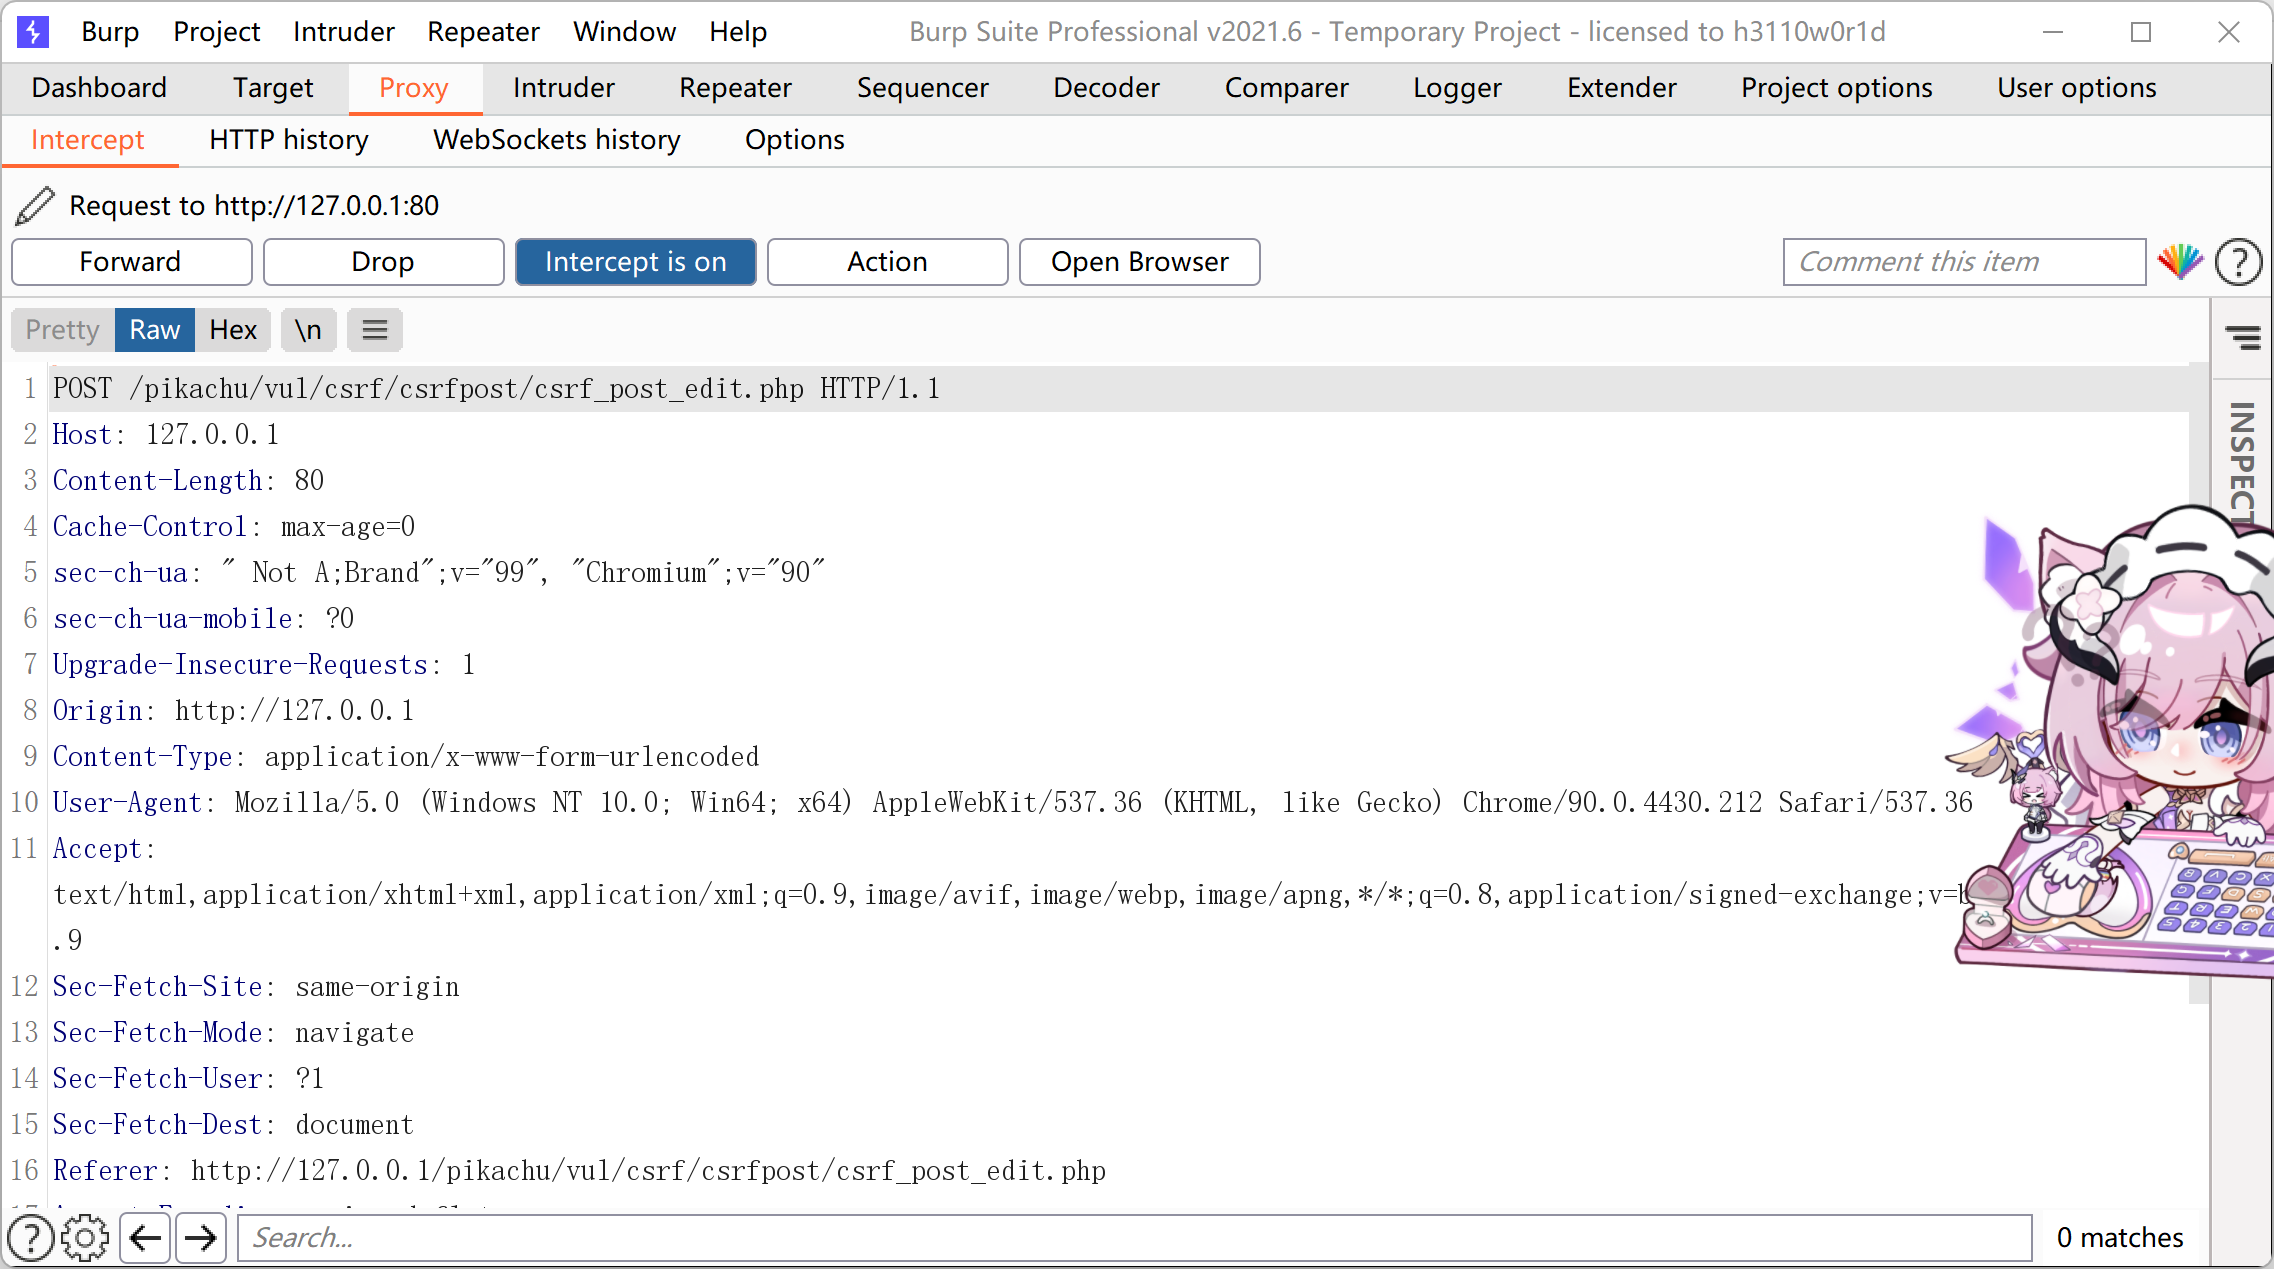Screen dimensions: 2274x1269
Task: Open the help icon beside the comment field
Action: click(x=2238, y=263)
